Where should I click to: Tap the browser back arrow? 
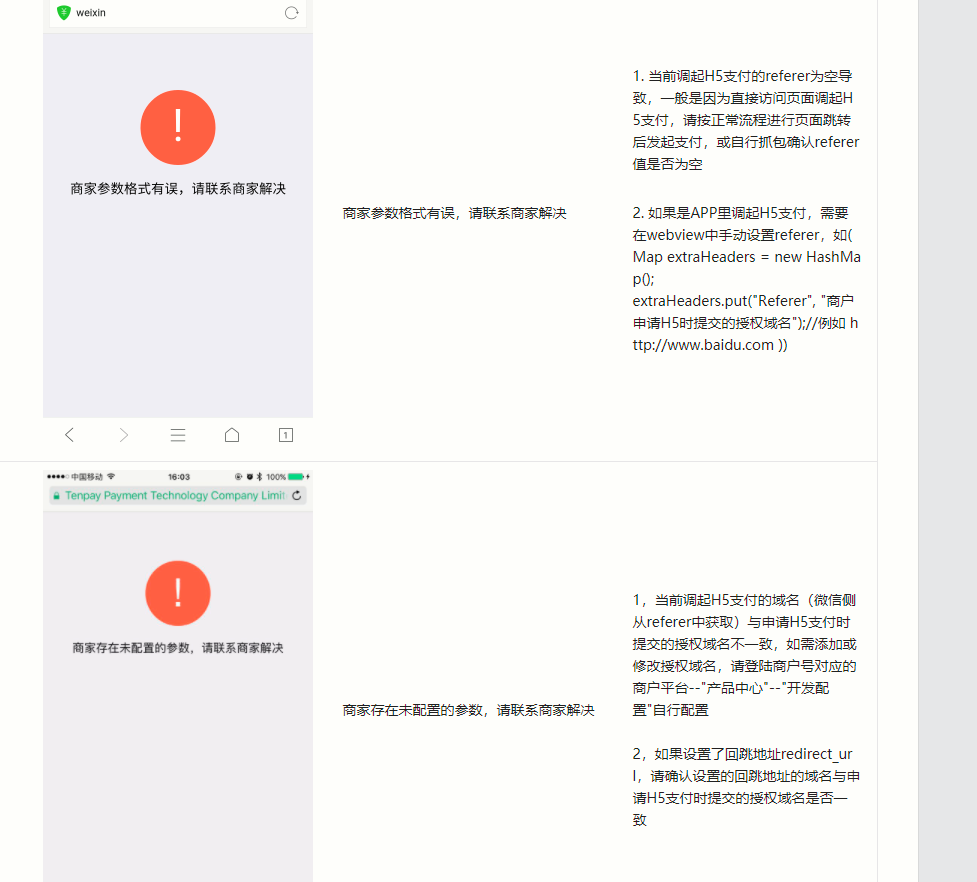pyautogui.click(x=70, y=435)
